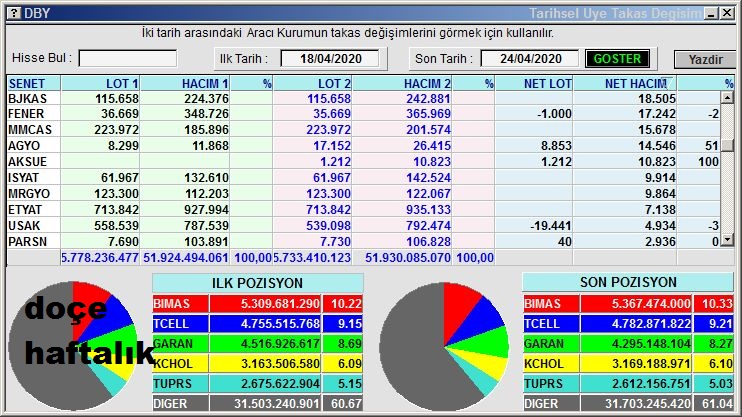Viewport: 742px width, 417px height.
Task: Click BIMAS value 5.367.474.000
Action: point(651,303)
